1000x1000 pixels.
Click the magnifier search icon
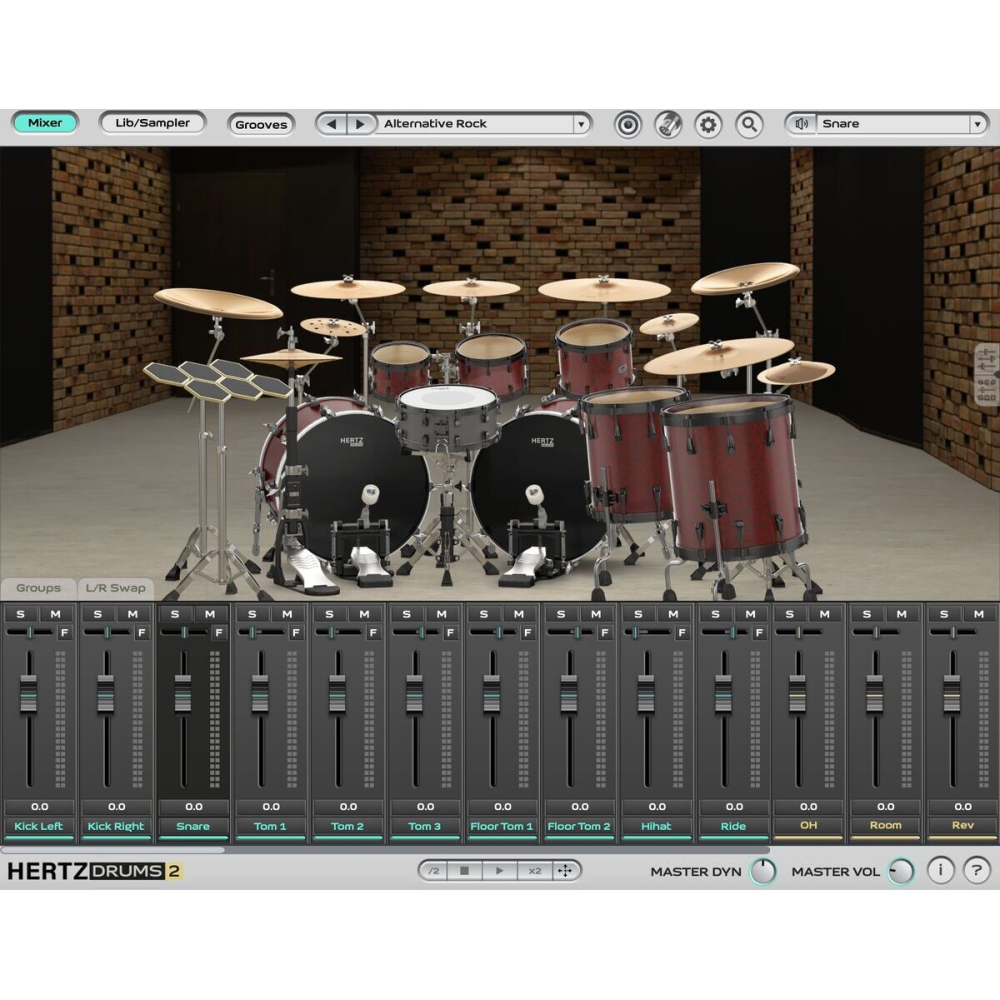pyautogui.click(x=748, y=125)
